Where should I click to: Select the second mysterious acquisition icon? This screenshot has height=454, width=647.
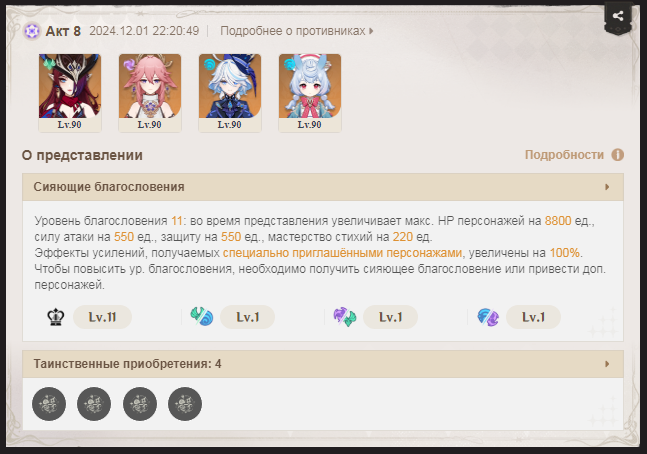(x=94, y=404)
